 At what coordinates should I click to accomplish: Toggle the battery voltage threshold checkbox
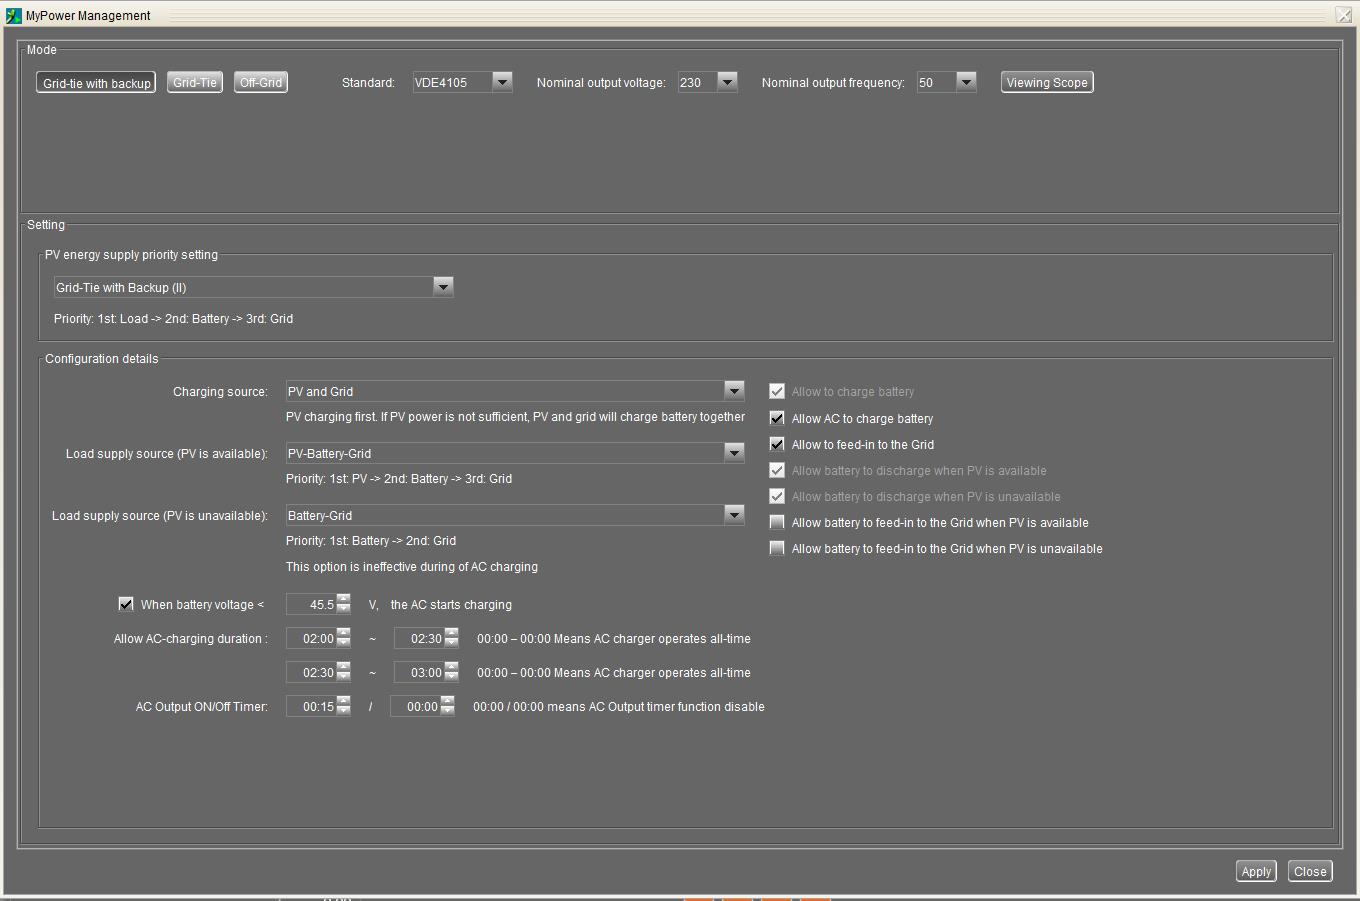pos(126,604)
